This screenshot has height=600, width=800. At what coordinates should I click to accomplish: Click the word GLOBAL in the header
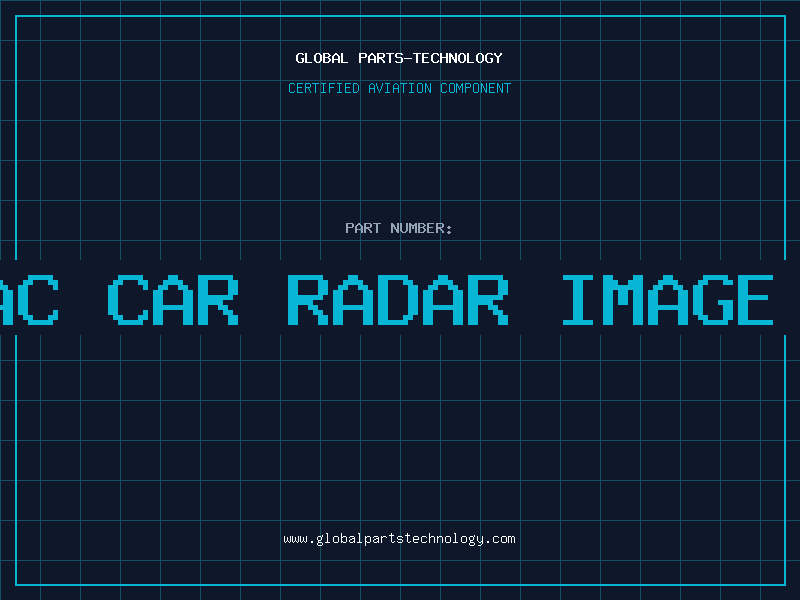(x=320, y=58)
